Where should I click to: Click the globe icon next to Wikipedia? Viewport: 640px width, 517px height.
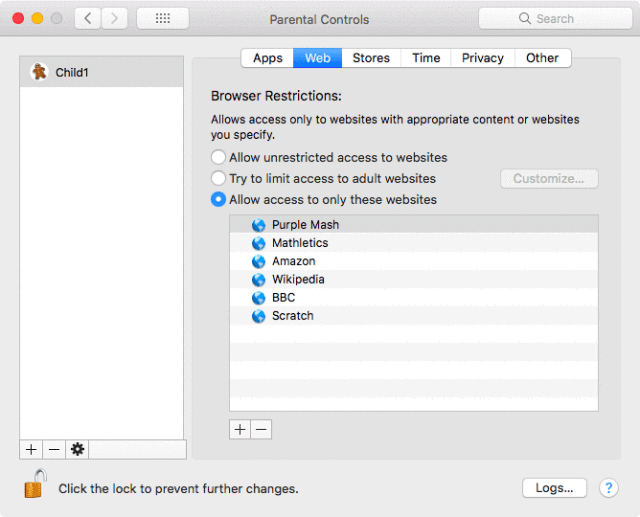(258, 280)
